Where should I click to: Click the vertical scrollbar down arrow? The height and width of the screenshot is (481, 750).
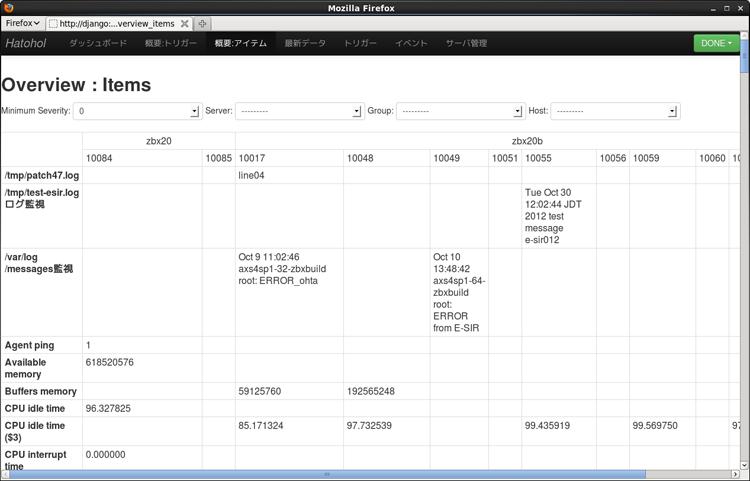[743, 463]
